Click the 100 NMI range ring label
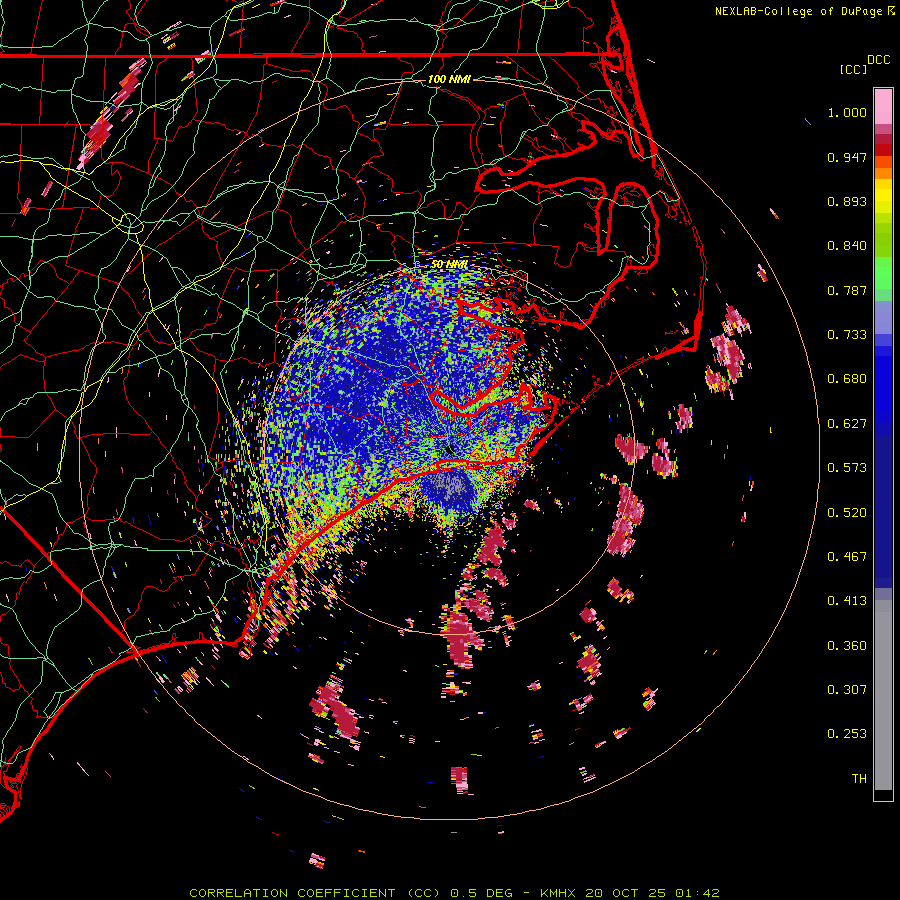The height and width of the screenshot is (900, 900). pos(449,79)
